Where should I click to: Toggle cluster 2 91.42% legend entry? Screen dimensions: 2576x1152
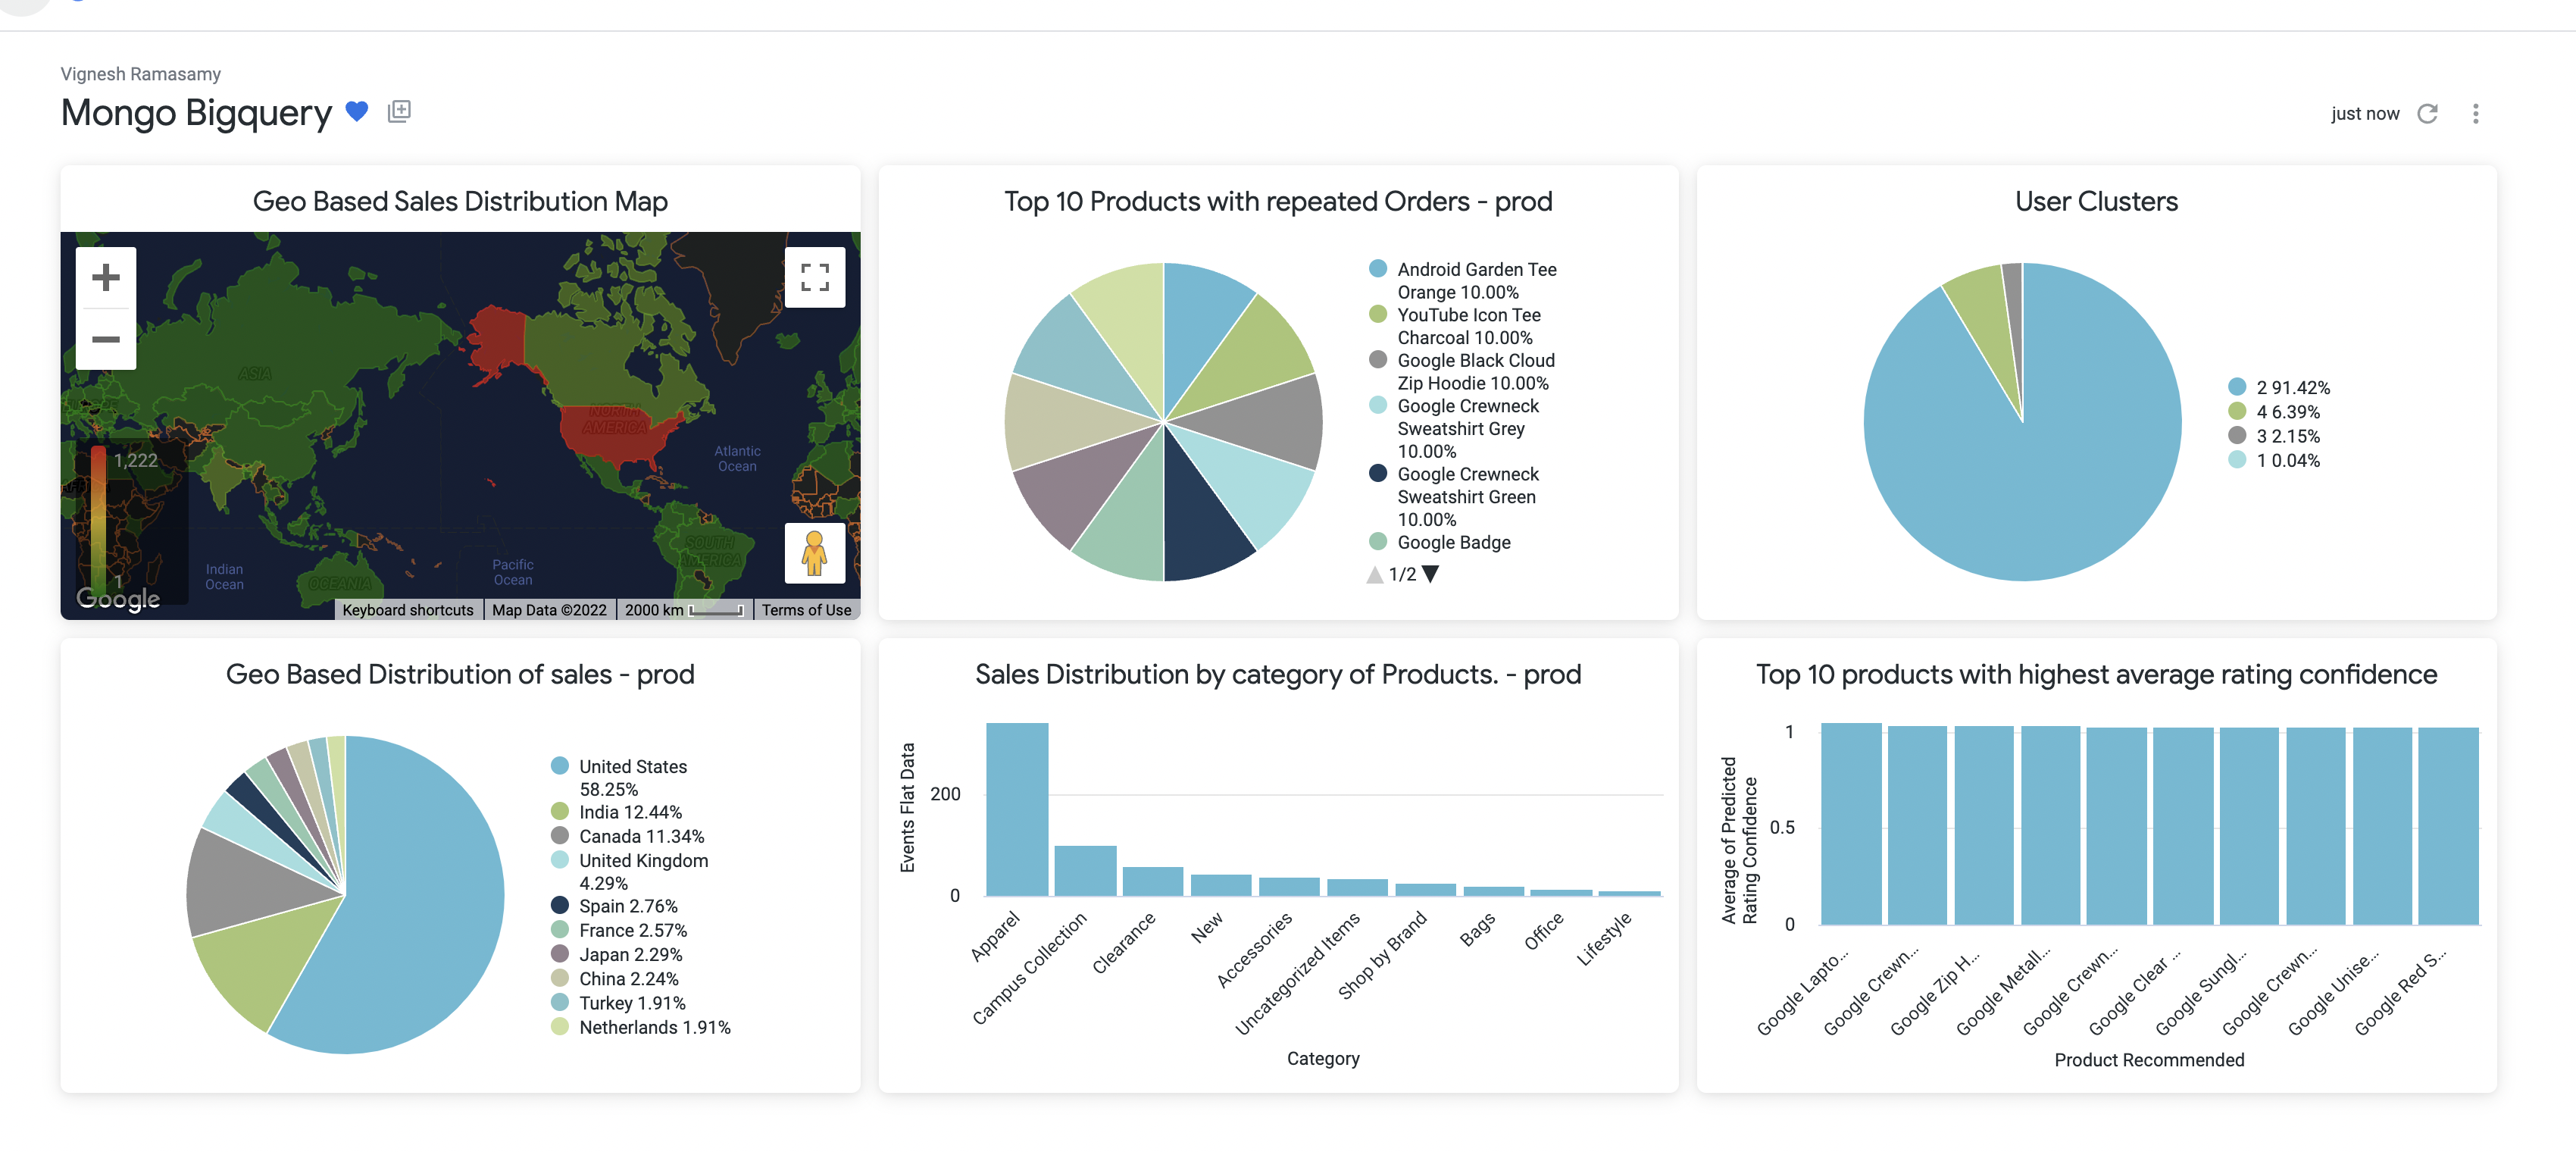[x=2291, y=388]
